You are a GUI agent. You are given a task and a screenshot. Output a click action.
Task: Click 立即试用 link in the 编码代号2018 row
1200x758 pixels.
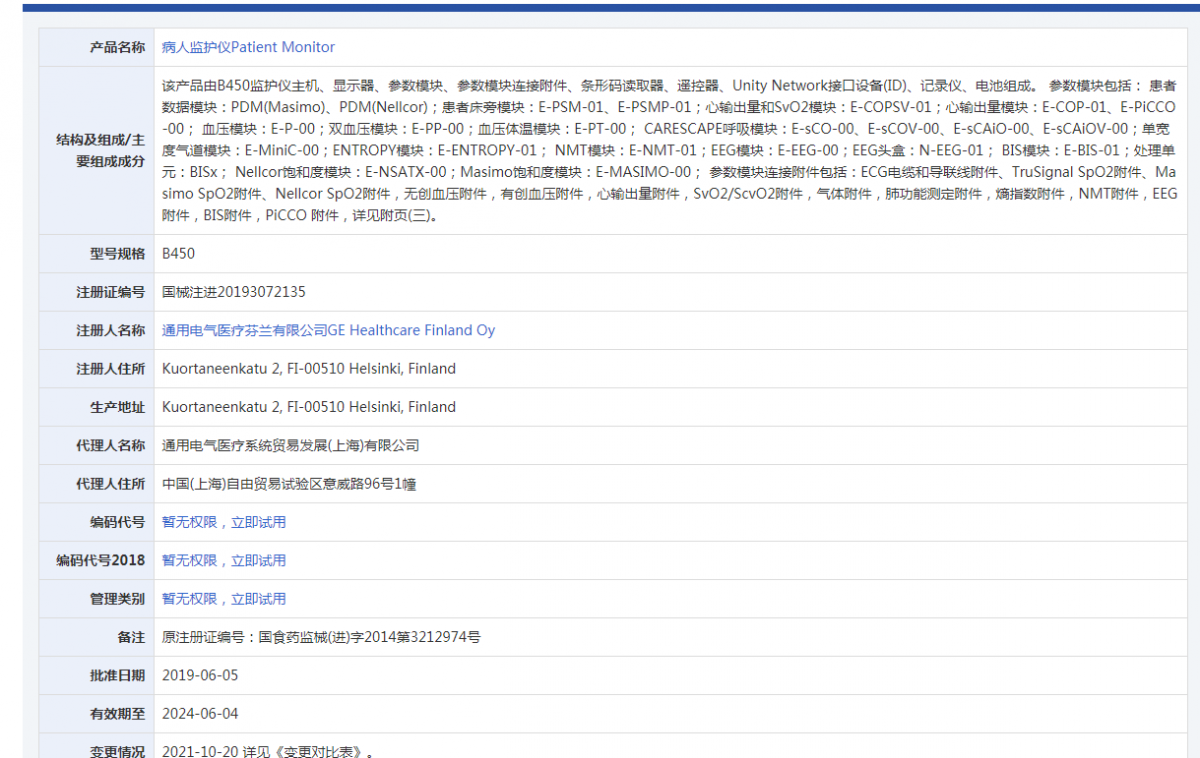[258, 560]
